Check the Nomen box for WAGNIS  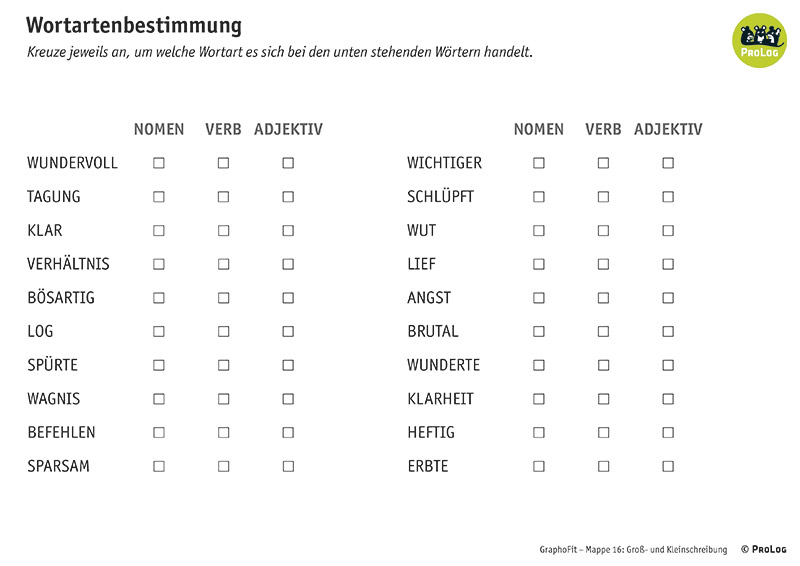point(159,399)
